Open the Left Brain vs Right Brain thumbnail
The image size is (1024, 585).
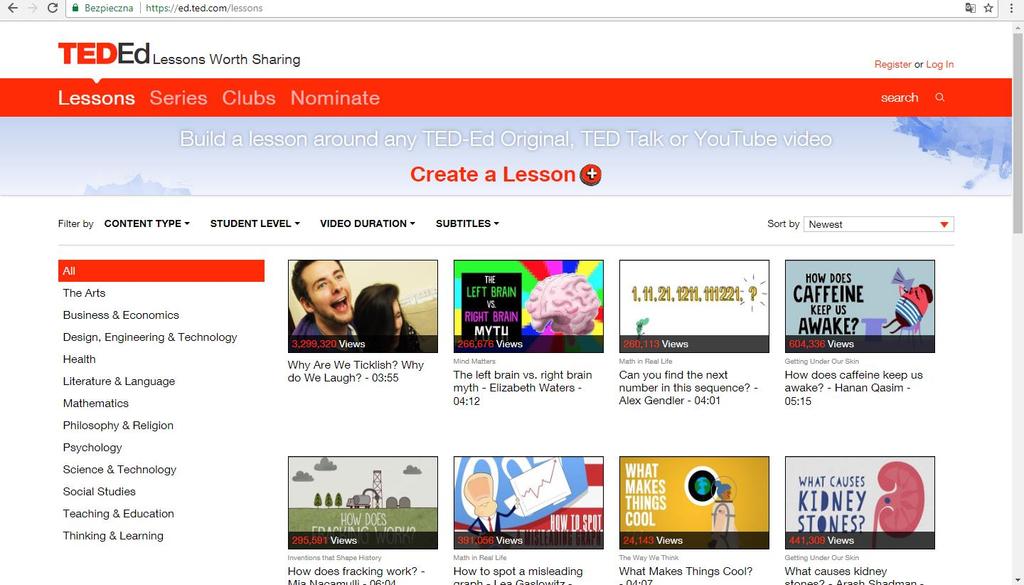(528, 306)
